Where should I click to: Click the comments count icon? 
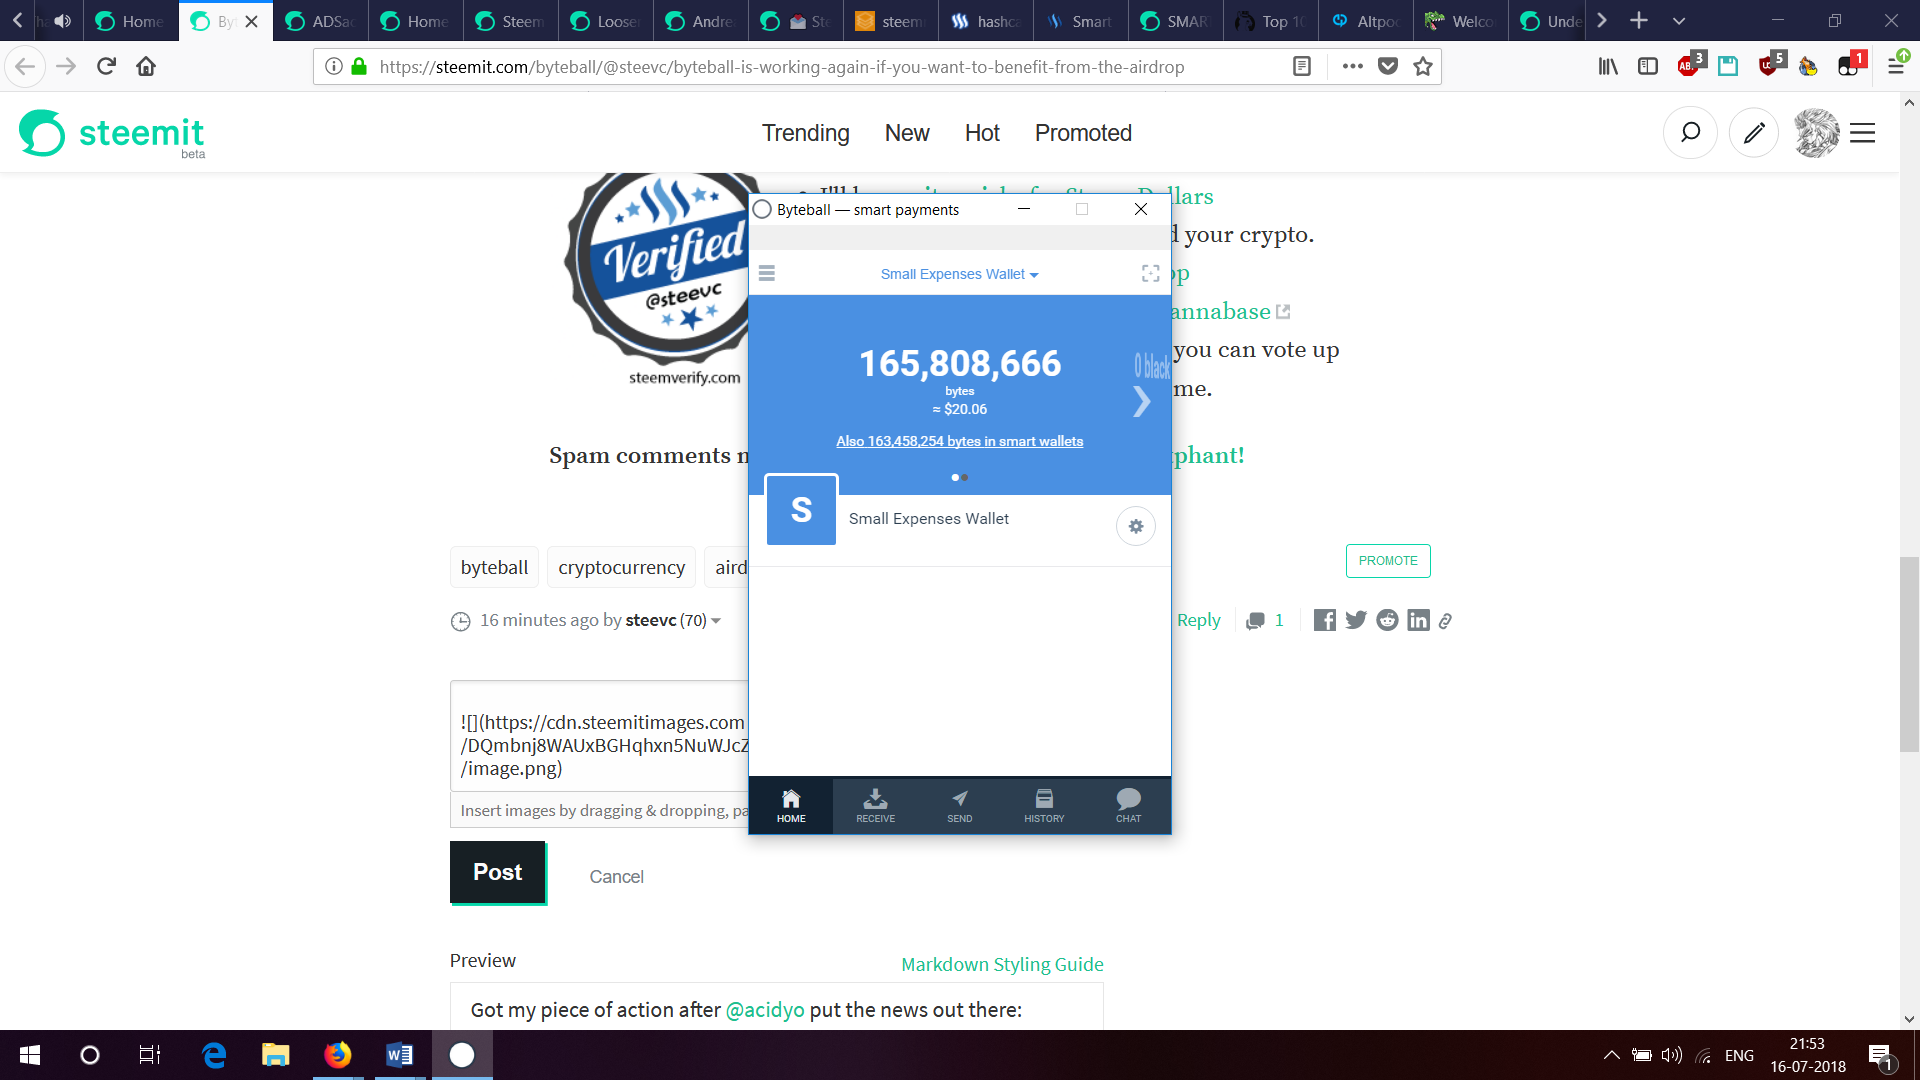(1255, 621)
